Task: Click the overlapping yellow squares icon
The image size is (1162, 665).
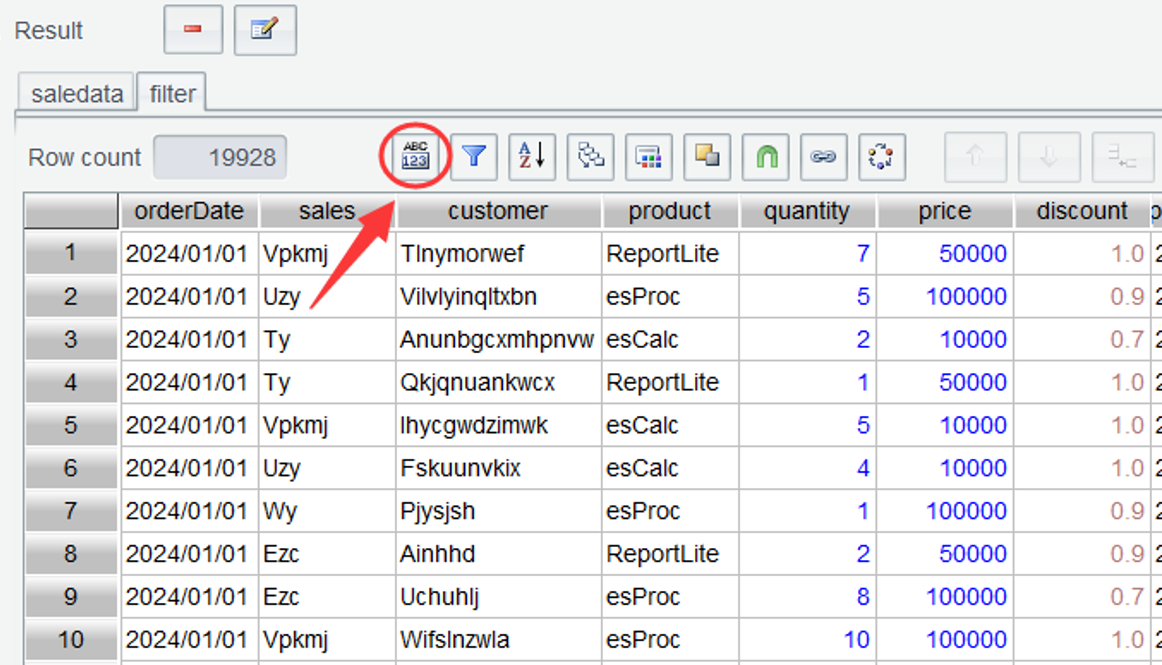Action: tap(707, 157)
